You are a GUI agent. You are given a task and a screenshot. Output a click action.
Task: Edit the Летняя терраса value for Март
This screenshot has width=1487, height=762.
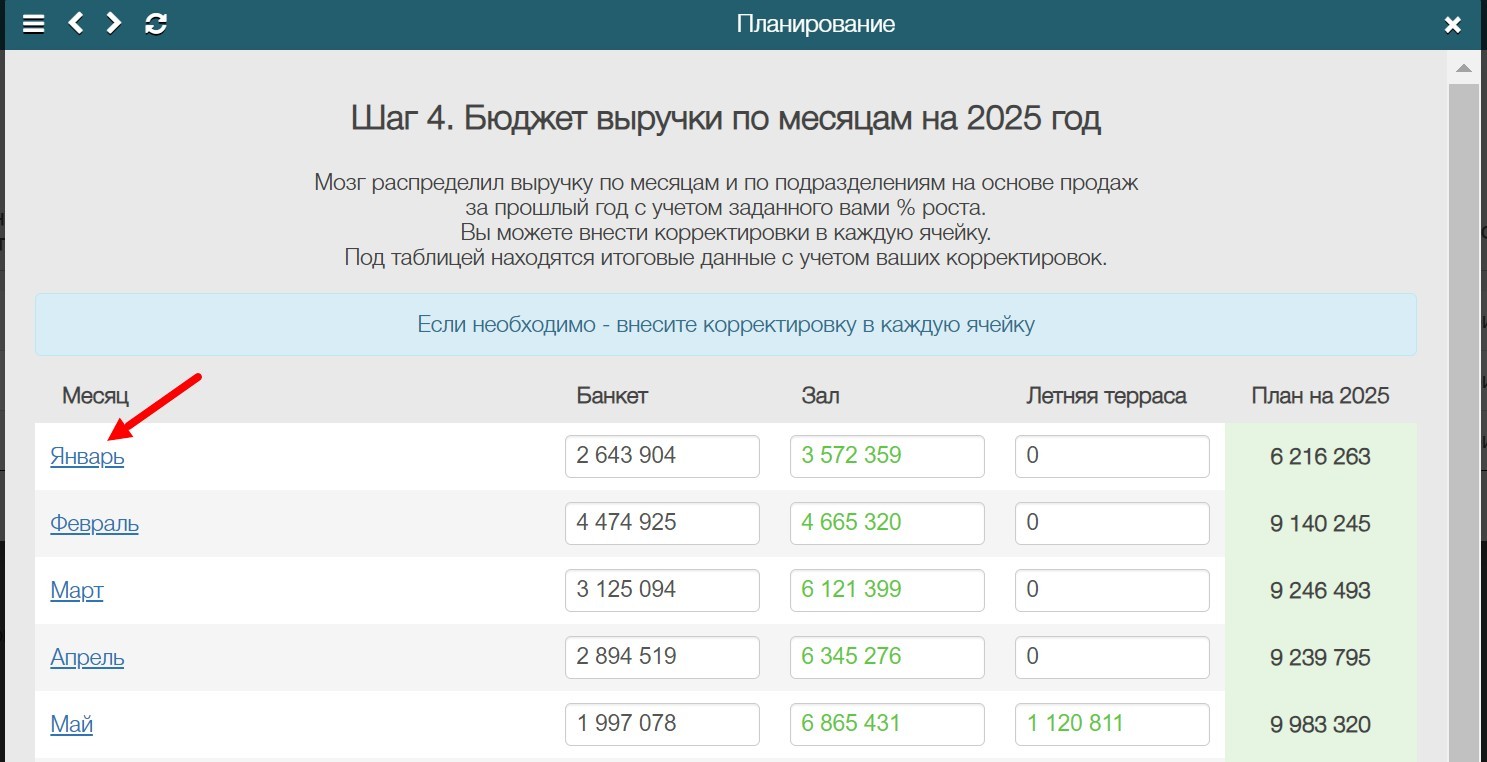point(1112,590)
